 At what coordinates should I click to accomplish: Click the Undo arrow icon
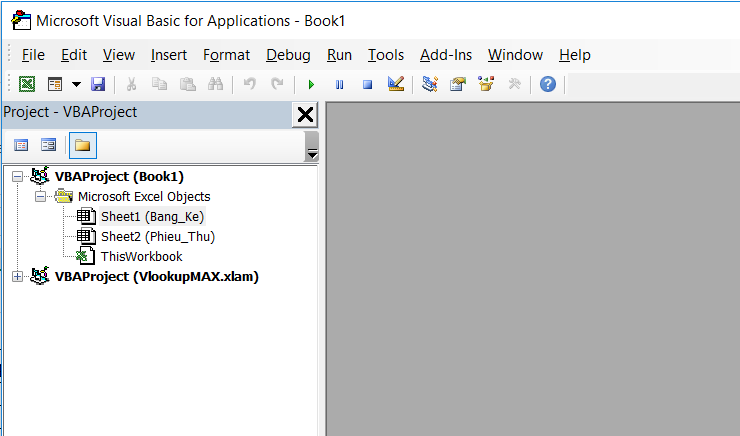[x=250, y=84]
